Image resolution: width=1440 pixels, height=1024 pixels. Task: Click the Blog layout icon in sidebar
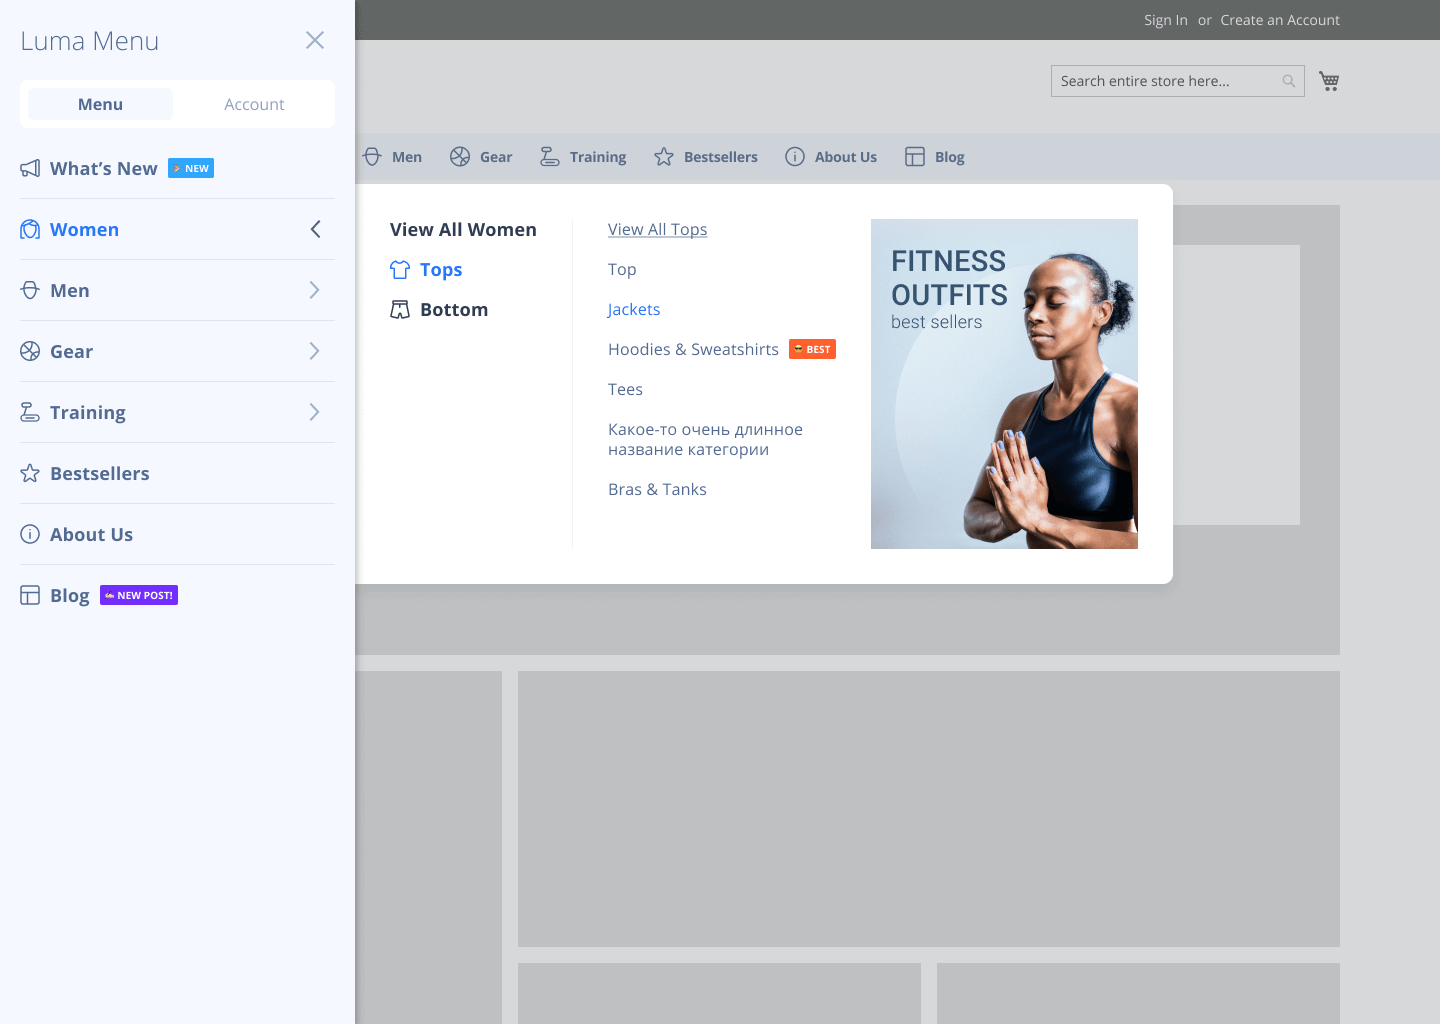click(x=30, y=595)
